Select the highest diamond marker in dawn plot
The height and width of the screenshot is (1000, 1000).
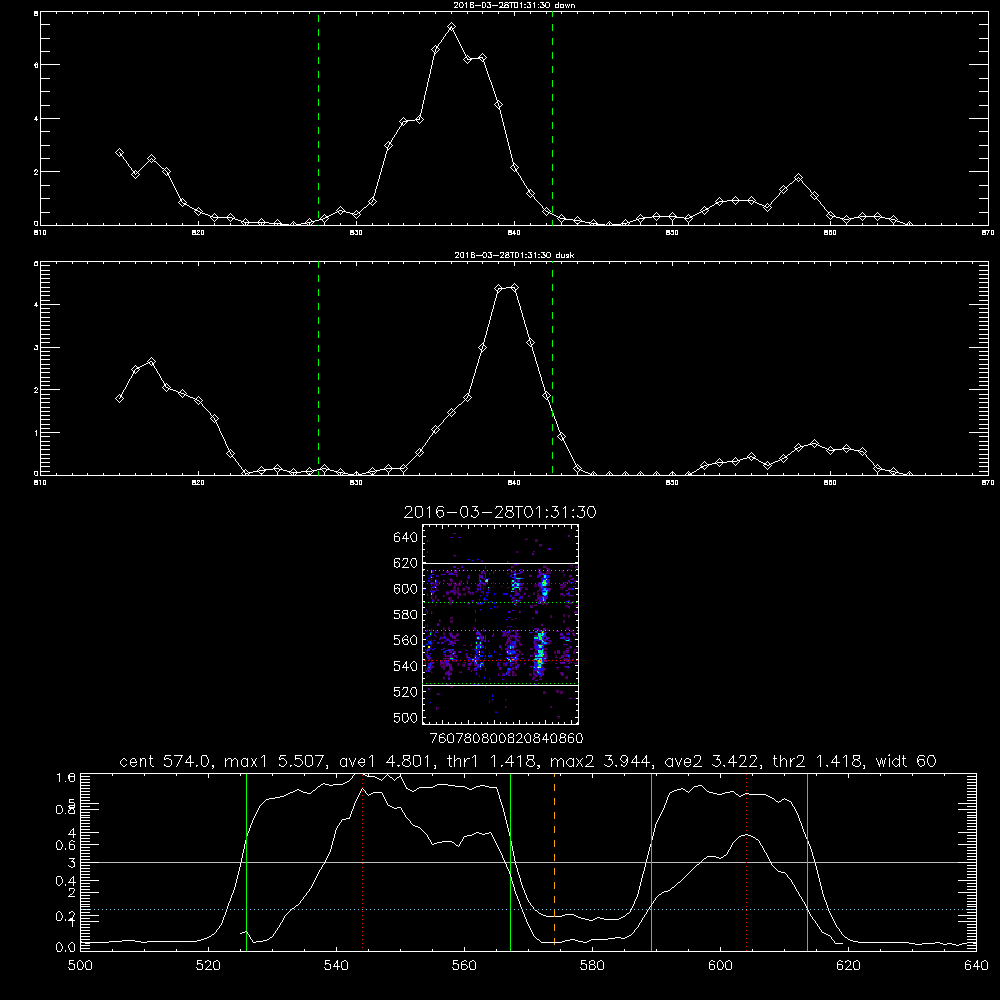pyautogui.click(x=452, y=27)
